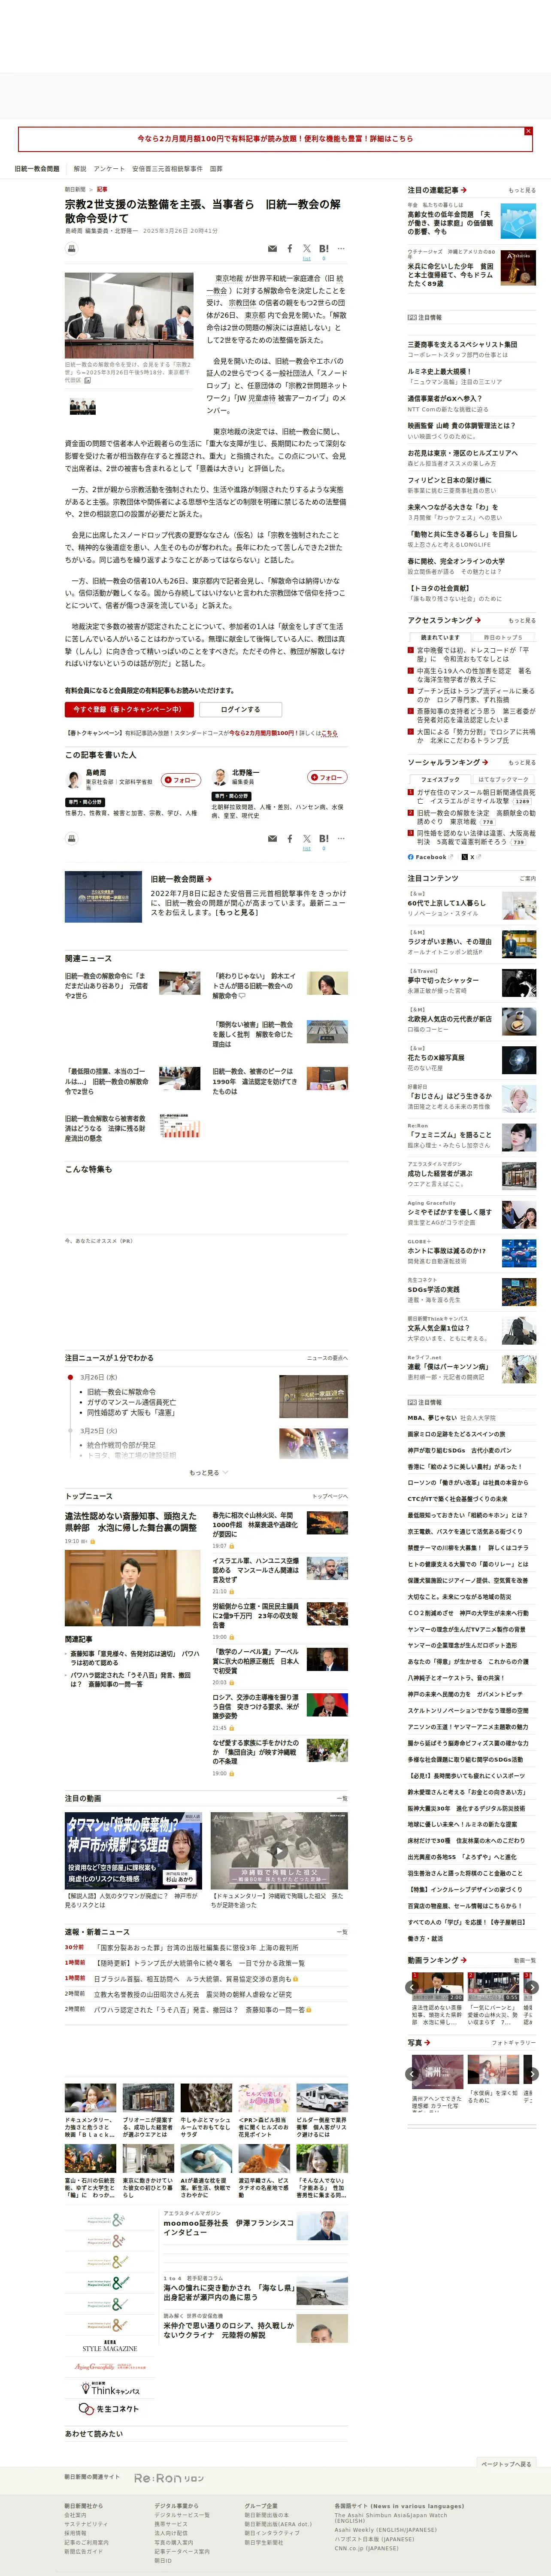Open the 安倍晋三元首相銃撃事件 navigation item

tap(167, 169)
